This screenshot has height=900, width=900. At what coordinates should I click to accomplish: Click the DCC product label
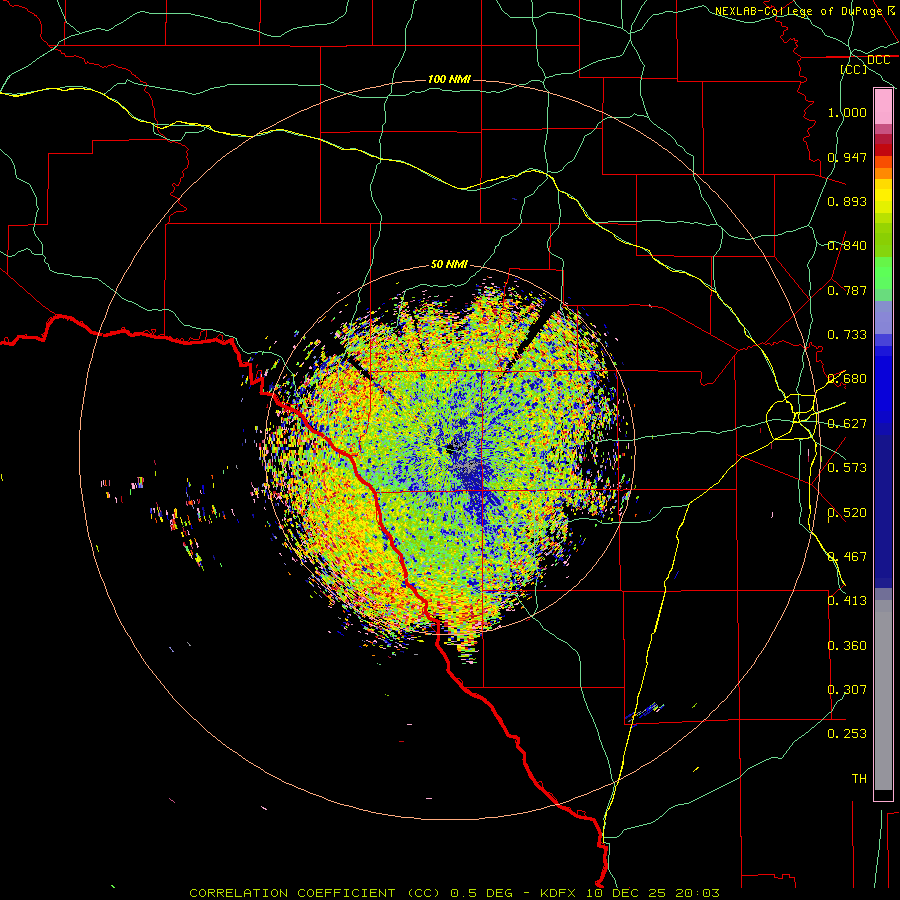pos(878,60)
